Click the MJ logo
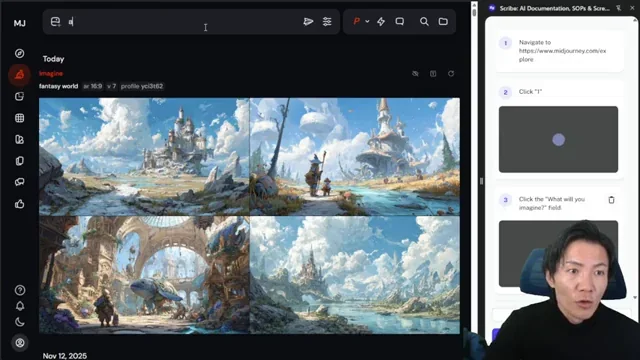 coord(20,23)
